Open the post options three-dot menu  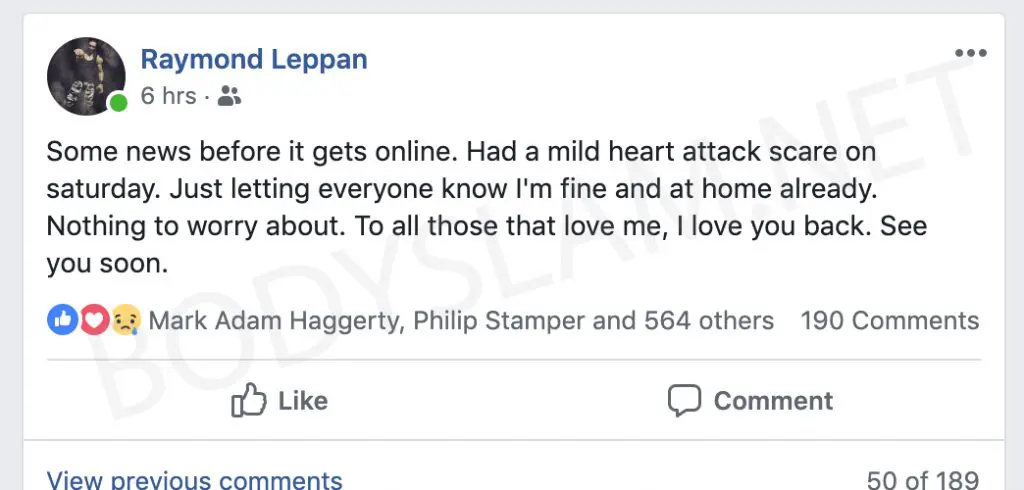pyautogui.click(x=970, y=54)
